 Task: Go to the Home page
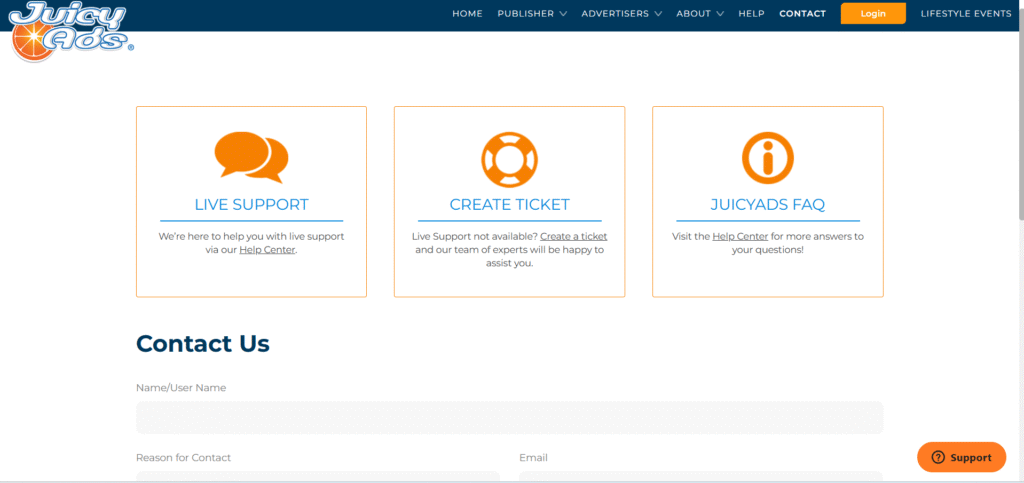click(467, 14)
